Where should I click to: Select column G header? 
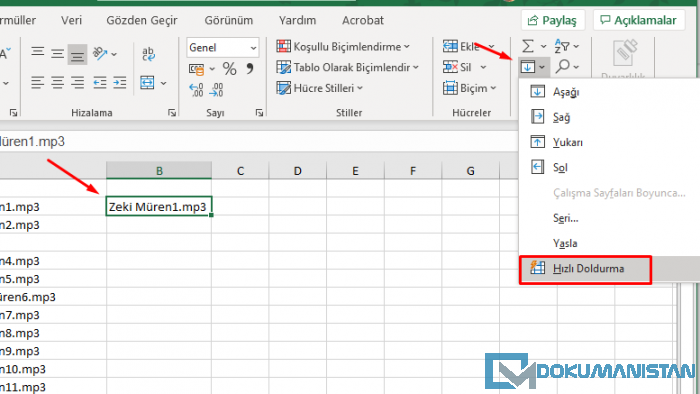(471, 170)
